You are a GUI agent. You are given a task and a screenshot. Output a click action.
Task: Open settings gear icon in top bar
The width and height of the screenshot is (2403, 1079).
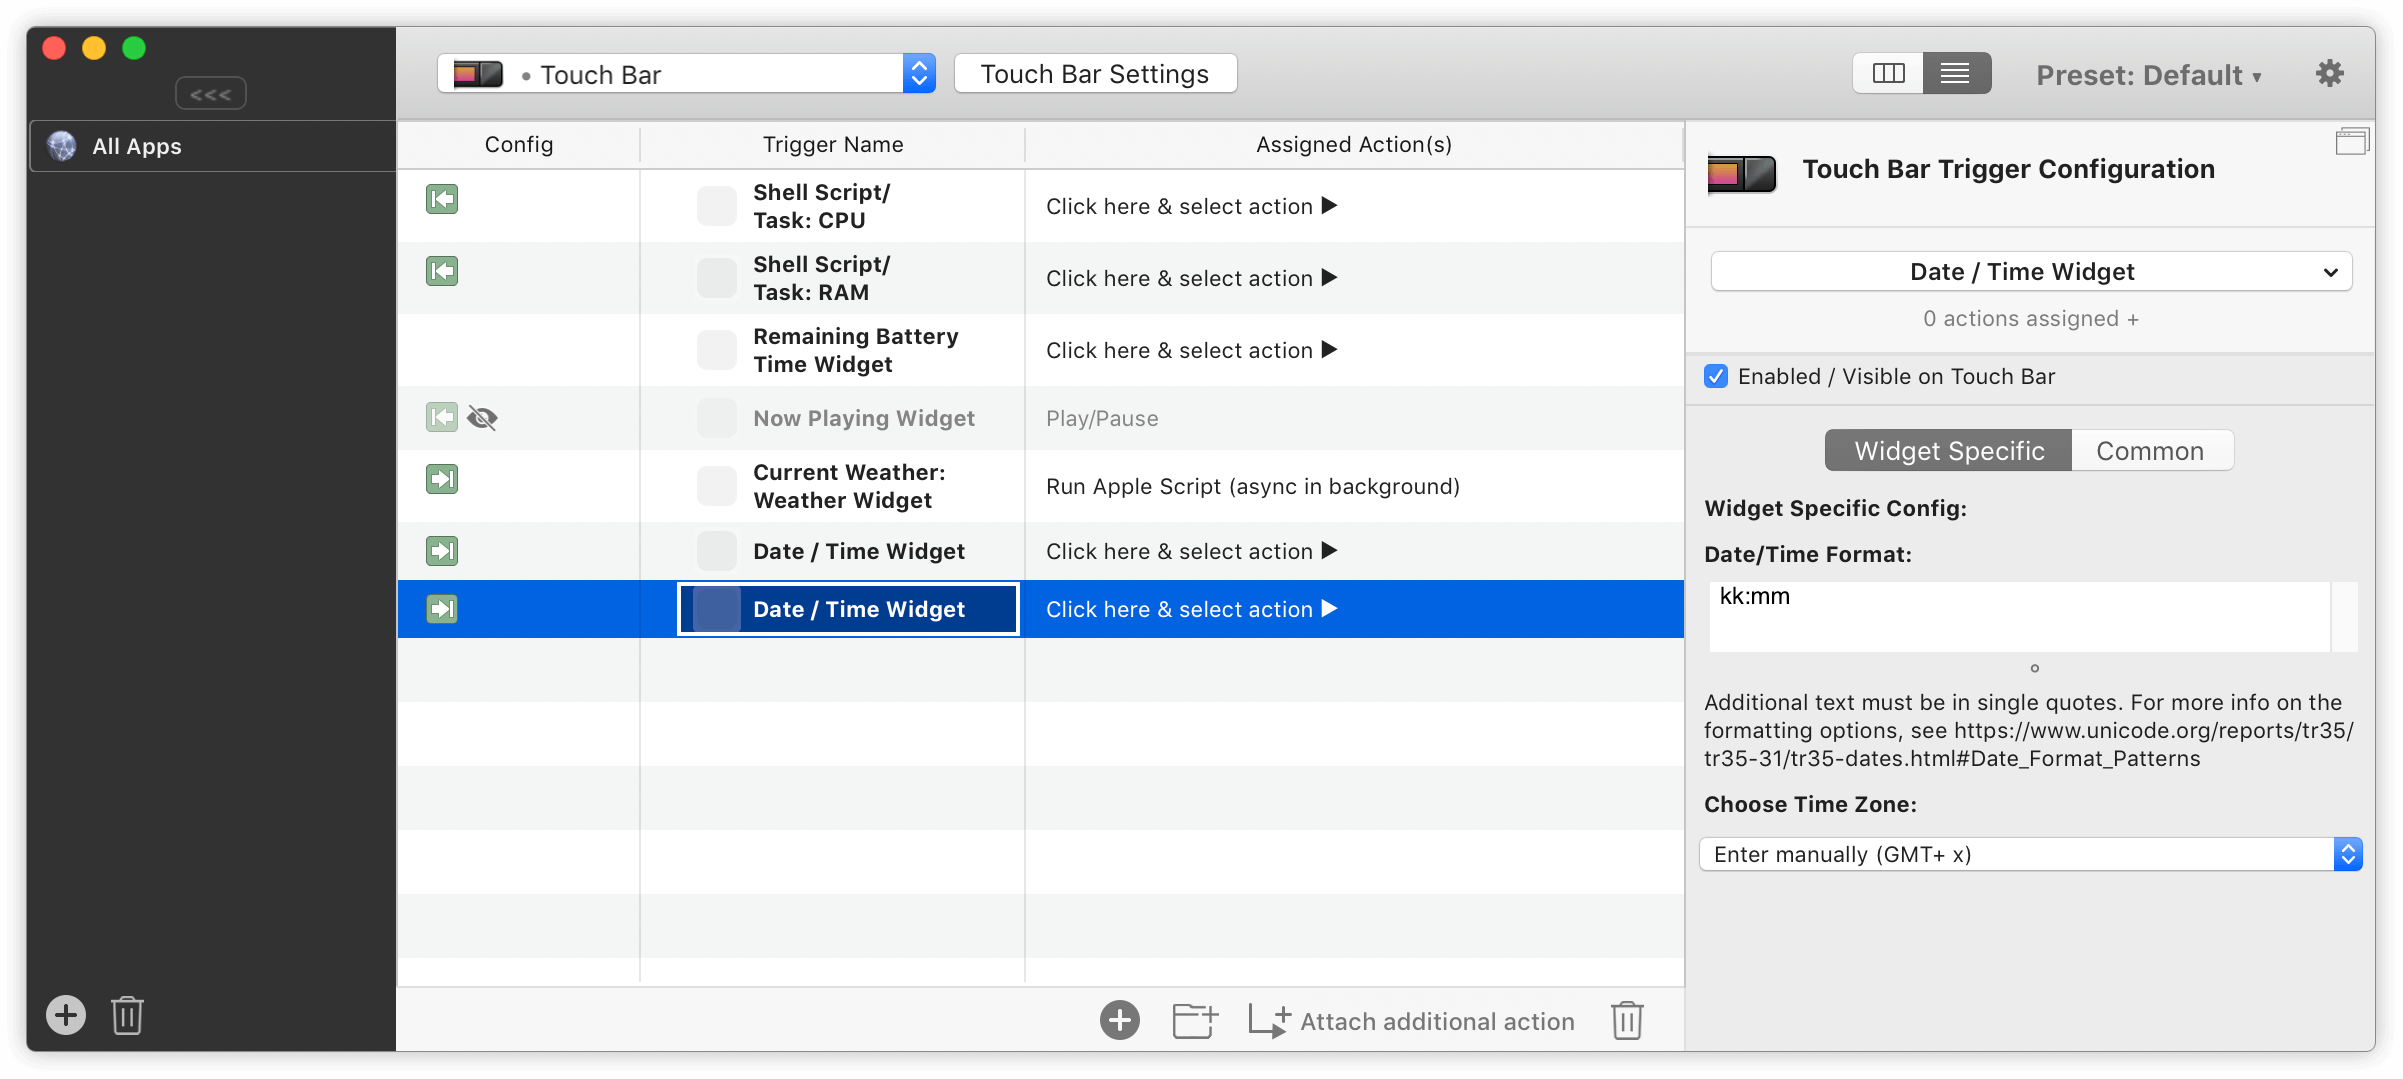point(2330,74)
